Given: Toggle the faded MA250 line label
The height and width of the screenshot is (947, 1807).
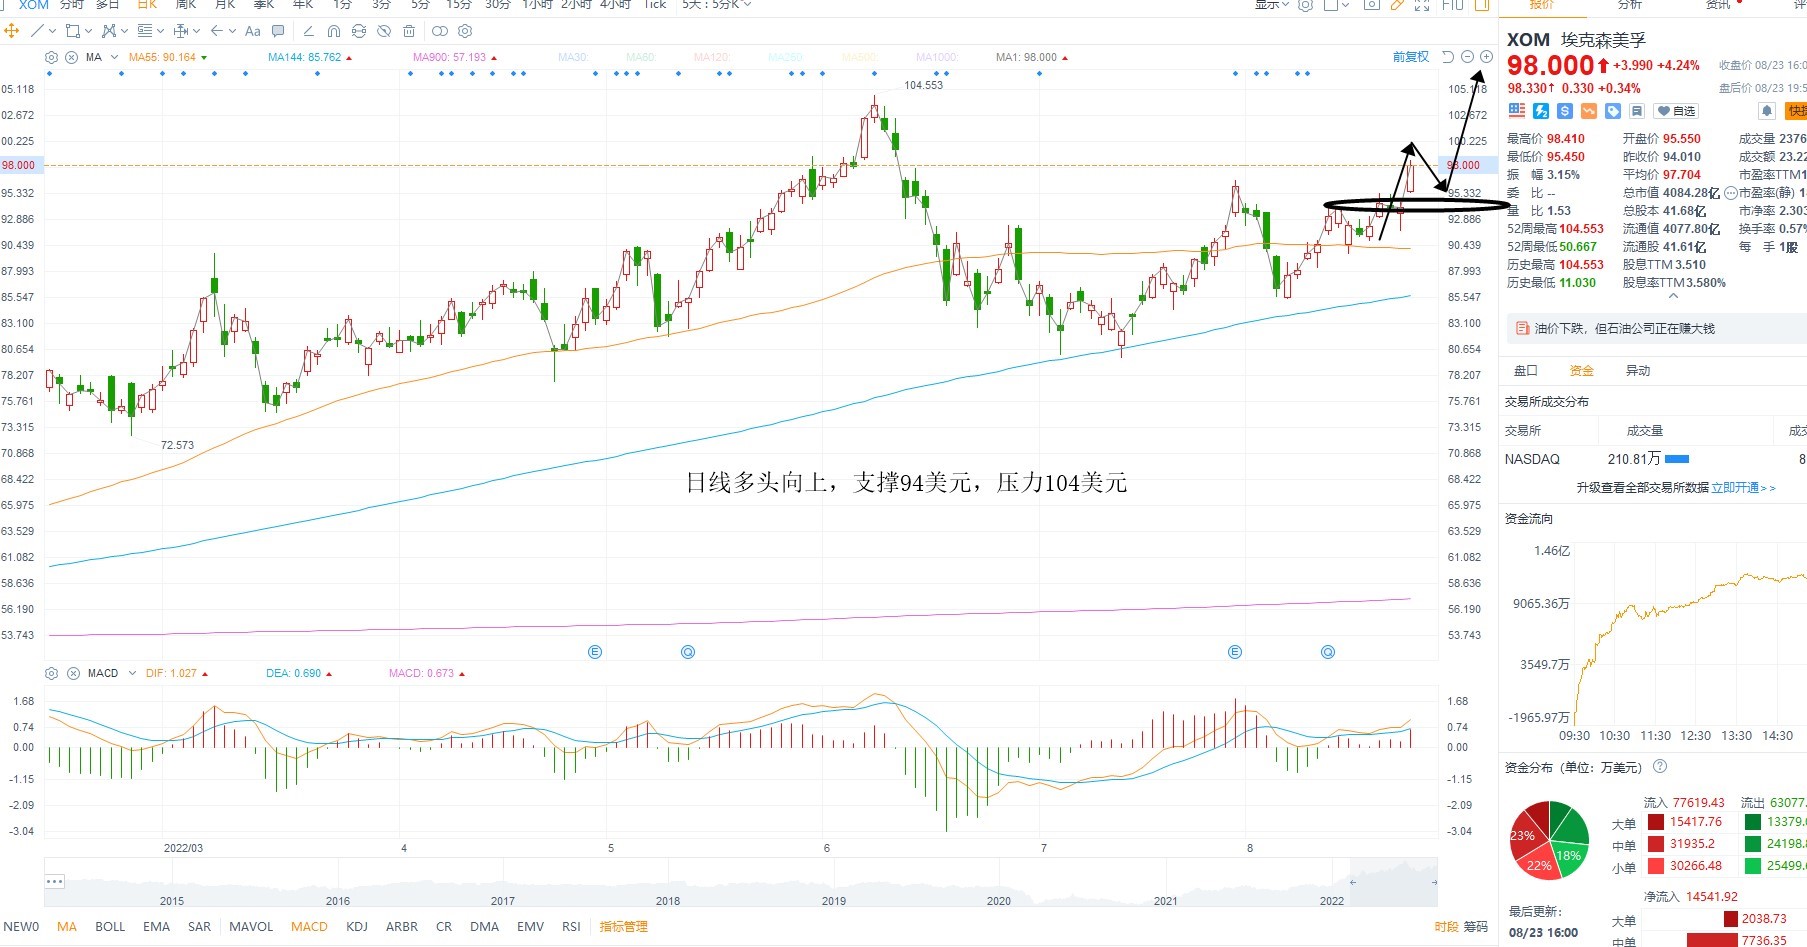Looking at the screenshot, I should [x=786, y=57].
